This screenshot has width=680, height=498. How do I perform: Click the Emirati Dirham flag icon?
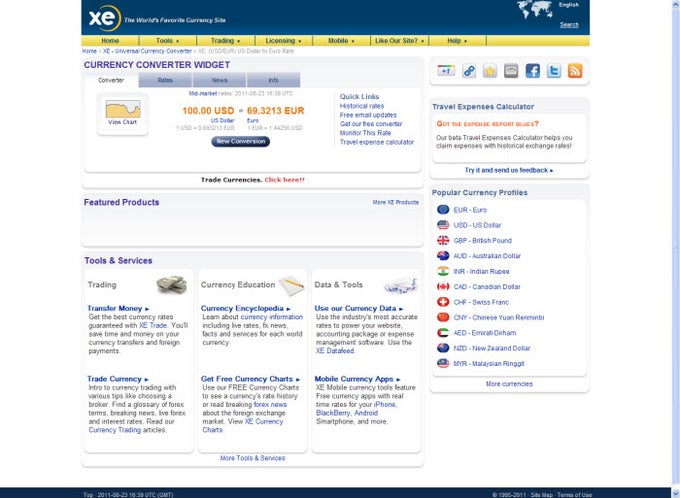tap(443, 333)
